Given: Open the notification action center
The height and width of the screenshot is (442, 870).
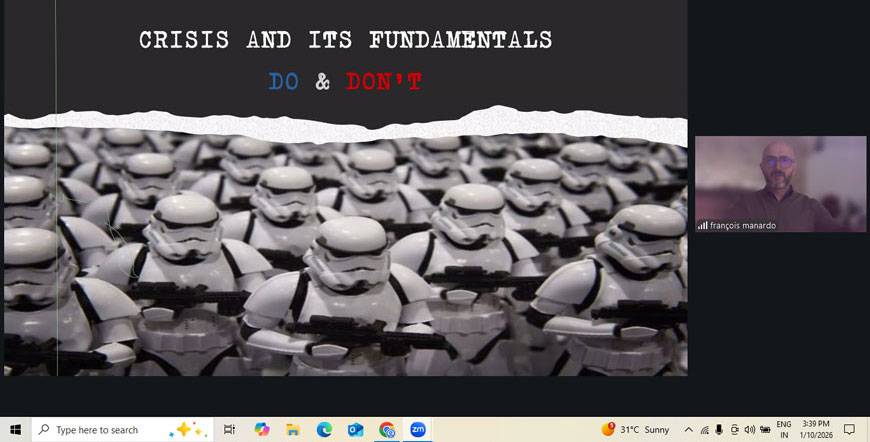Looking at the screenshot, I should coord(849,429).
